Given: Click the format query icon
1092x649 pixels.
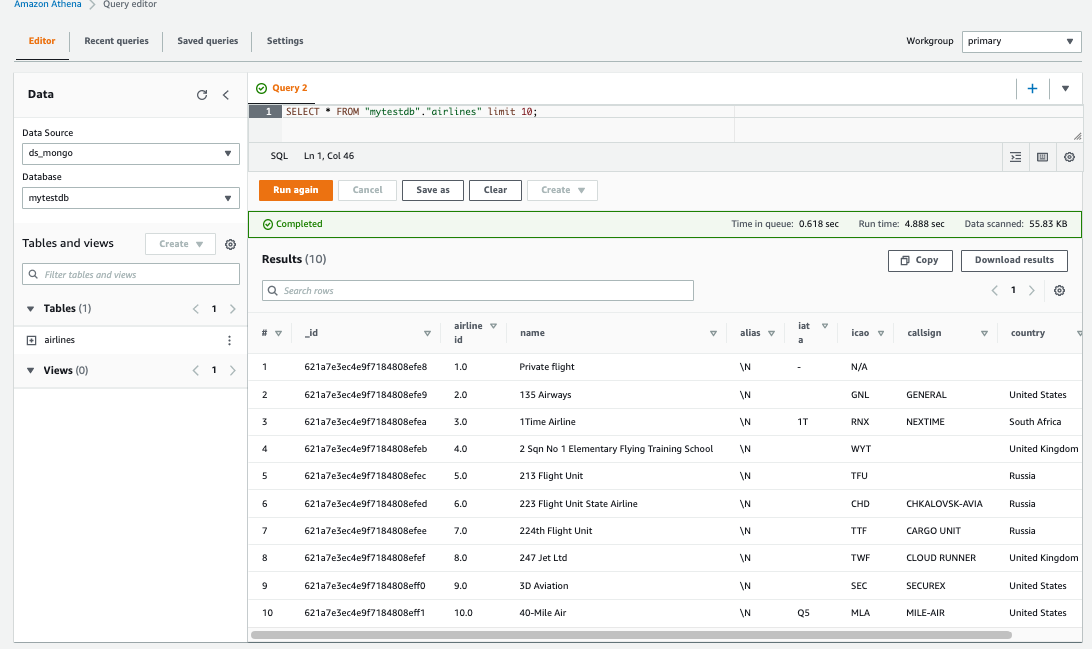Looking at the screenshot, I should pos(1016,157).
